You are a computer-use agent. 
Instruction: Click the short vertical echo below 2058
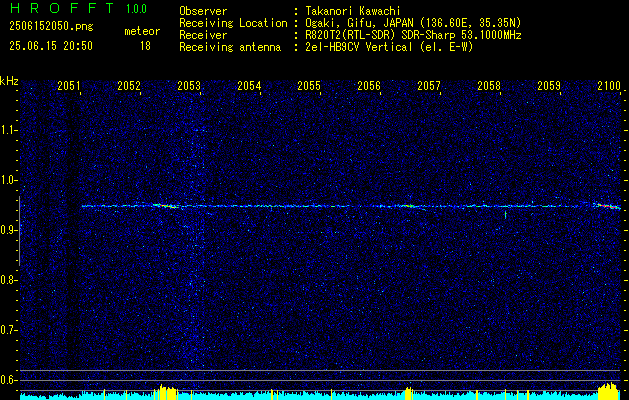coord(505,215)
